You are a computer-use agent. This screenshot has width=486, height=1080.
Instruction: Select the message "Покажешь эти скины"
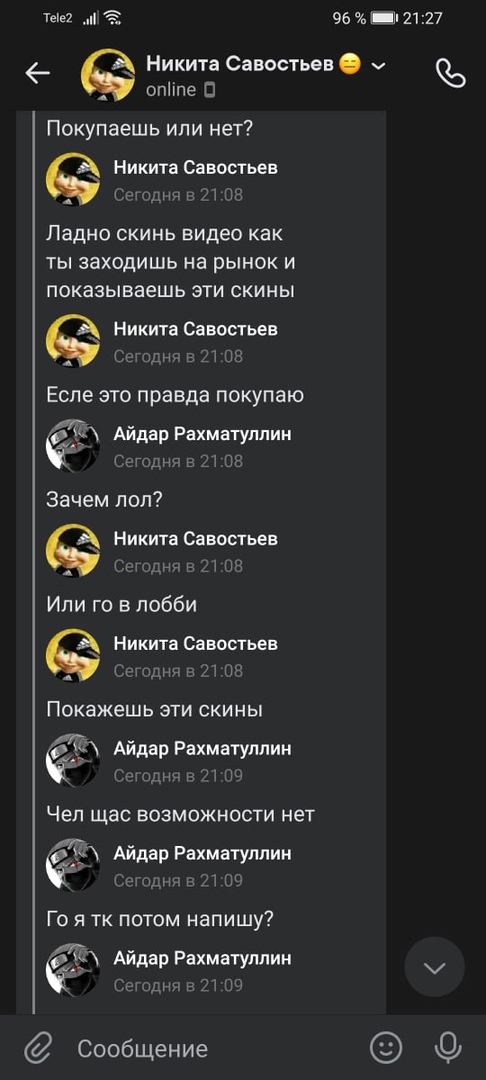[x=154, y=709]
